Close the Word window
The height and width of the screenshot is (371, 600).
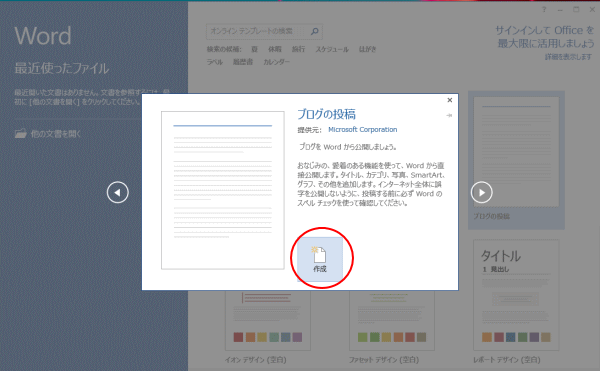point(592,10)
